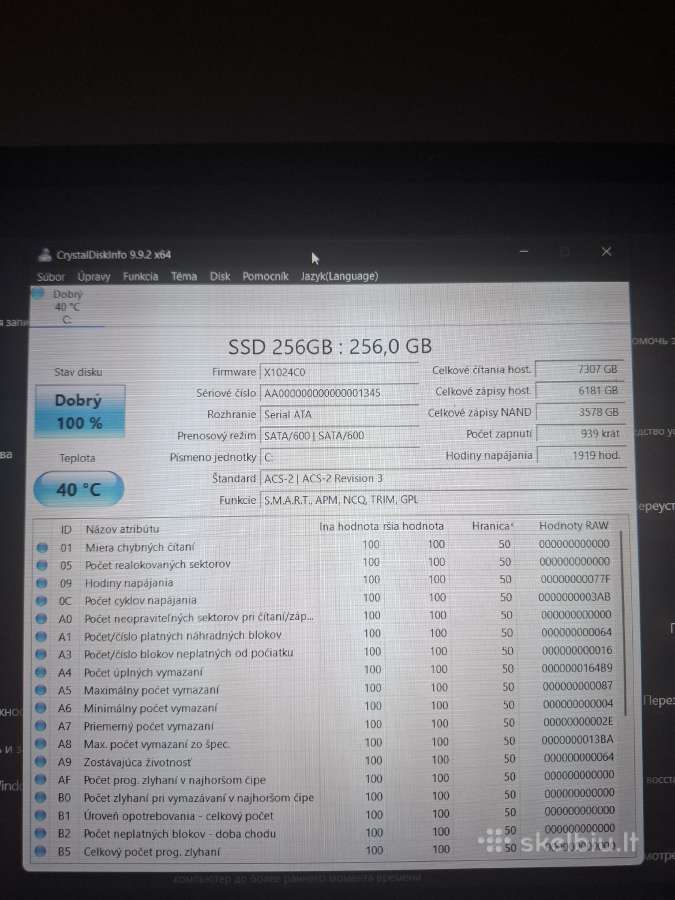
Task: Click status circle icon for attribute A5
Action: click(x=41, y=690)
